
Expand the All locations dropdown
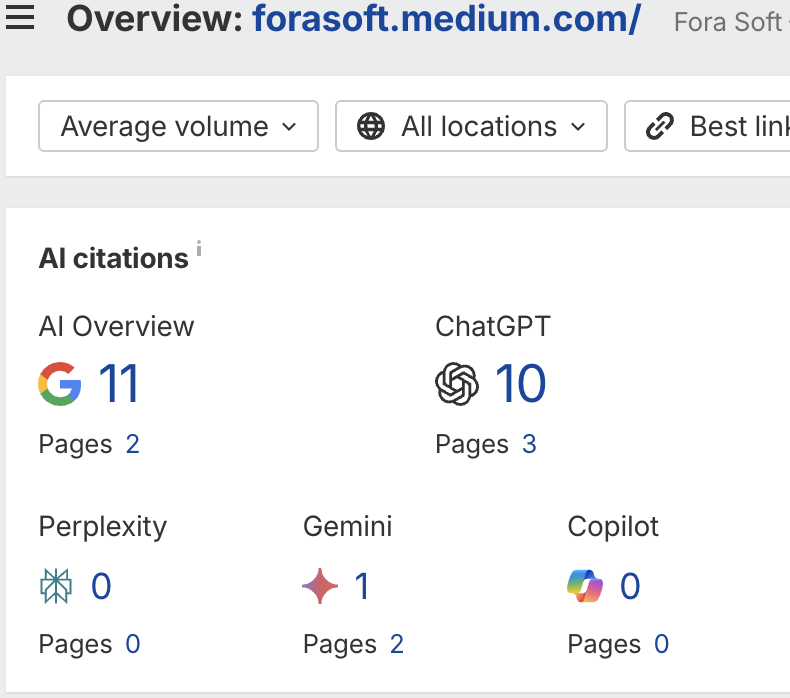tap(471, 127)
